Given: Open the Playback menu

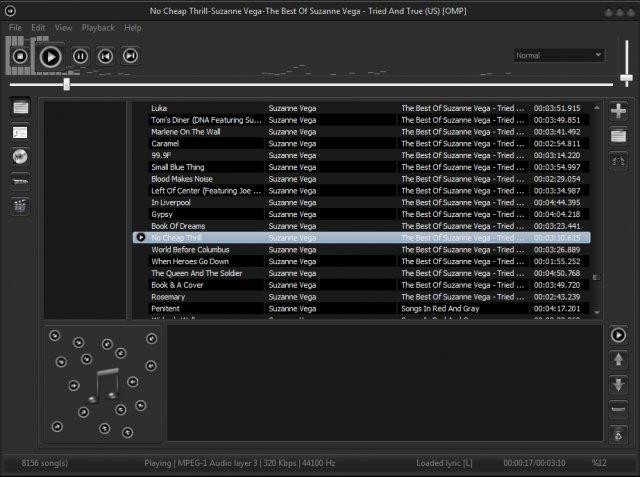Looking at the screenshot, I should point(98,28).
